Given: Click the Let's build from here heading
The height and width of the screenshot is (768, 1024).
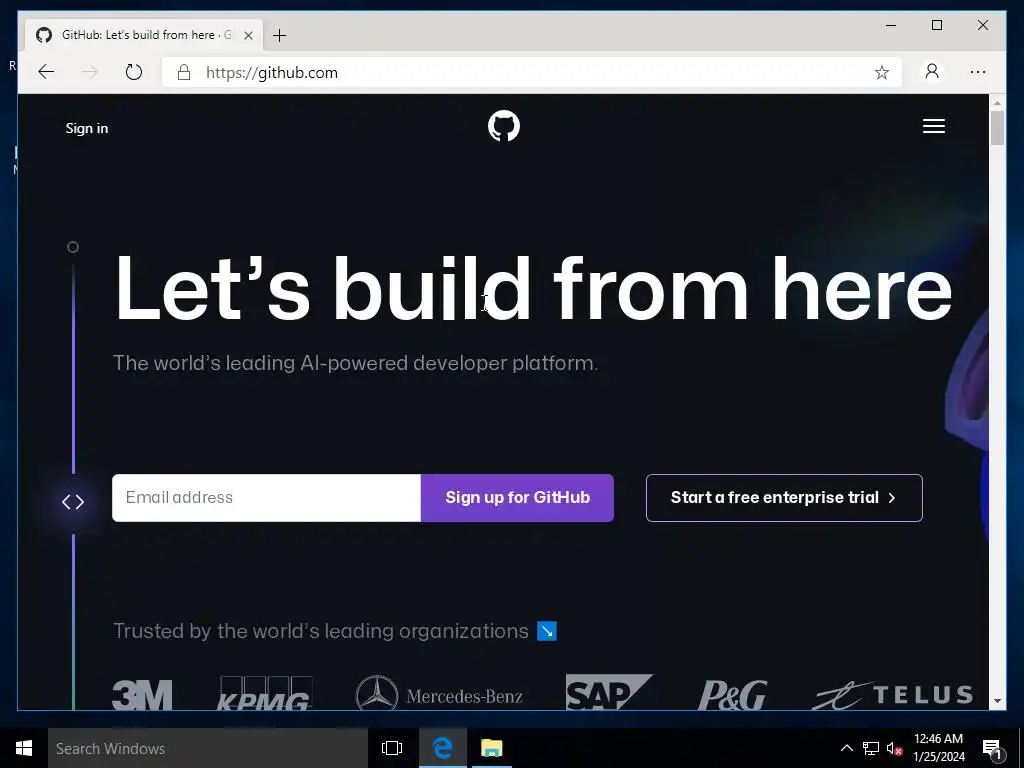Looking at the screenshot, I should click(x=533, y=288).
